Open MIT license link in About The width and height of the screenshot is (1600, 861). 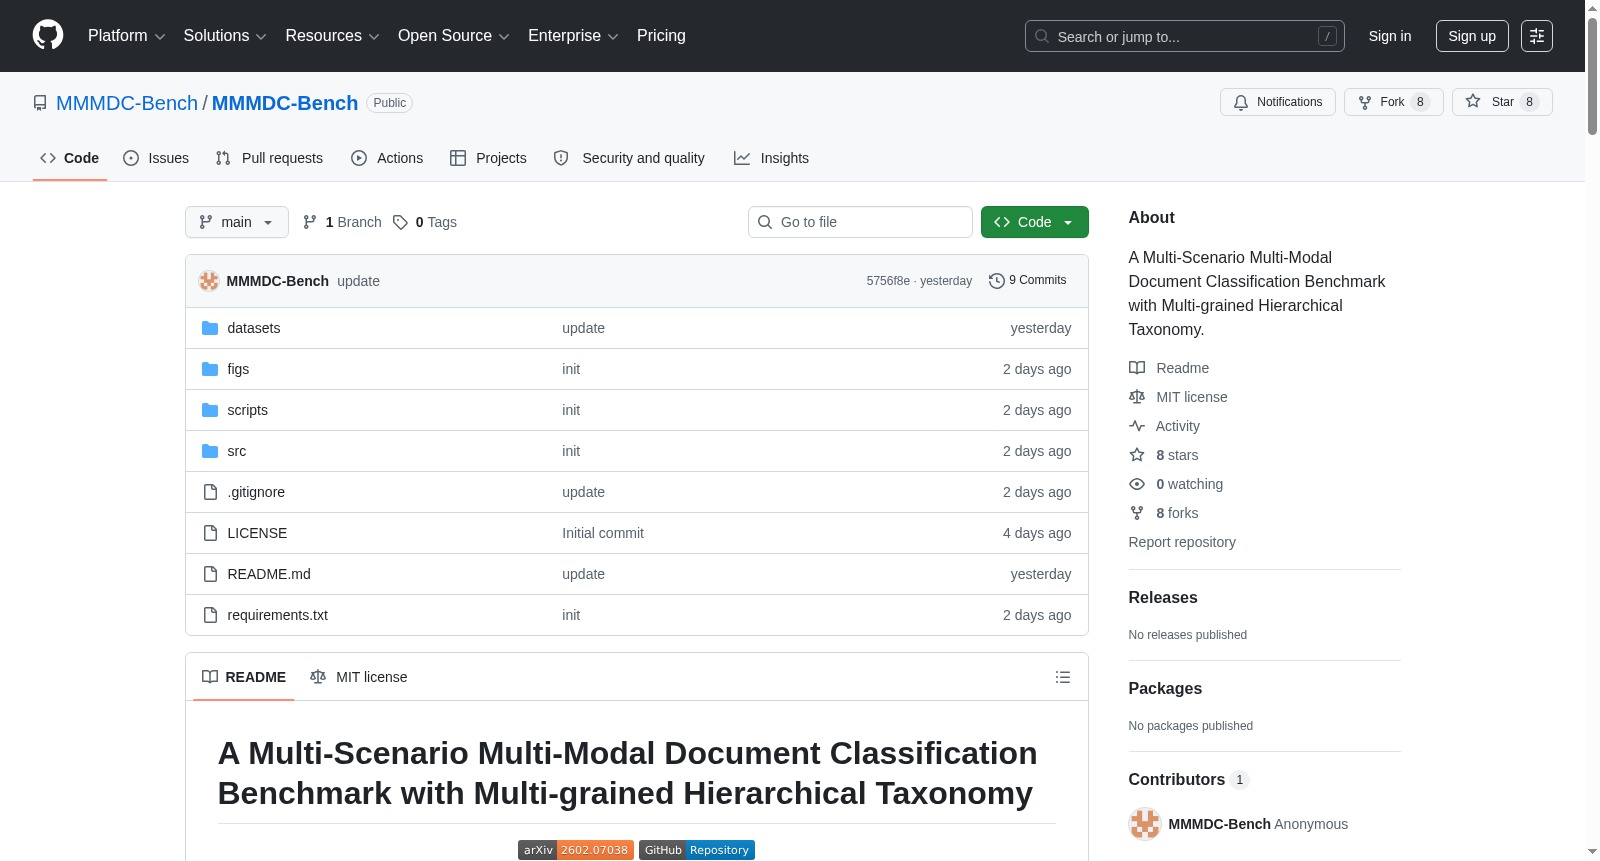click(1178, 397)
